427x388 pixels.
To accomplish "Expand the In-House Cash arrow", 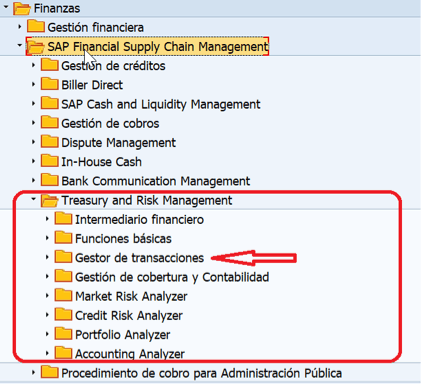I will pos(33,161).
